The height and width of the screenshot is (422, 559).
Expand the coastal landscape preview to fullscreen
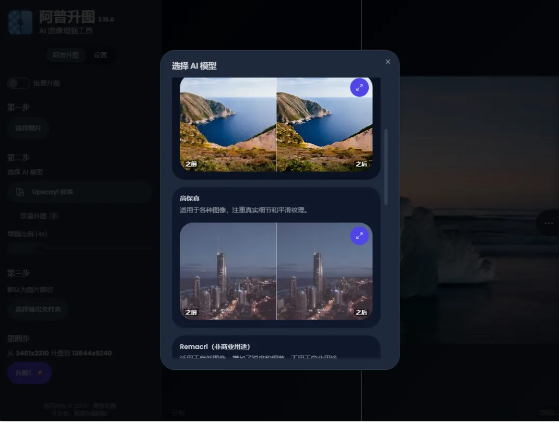point(359,87)
